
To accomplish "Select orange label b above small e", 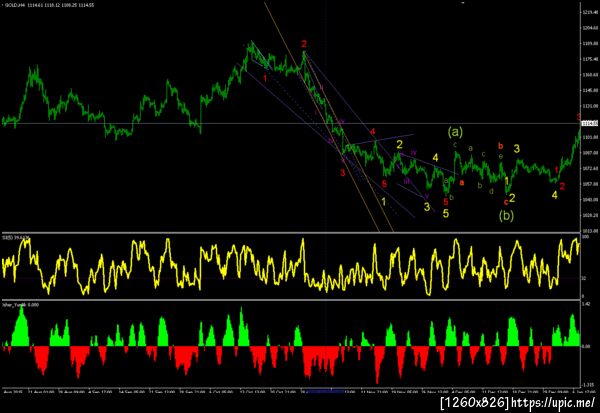I will (501, 146).
